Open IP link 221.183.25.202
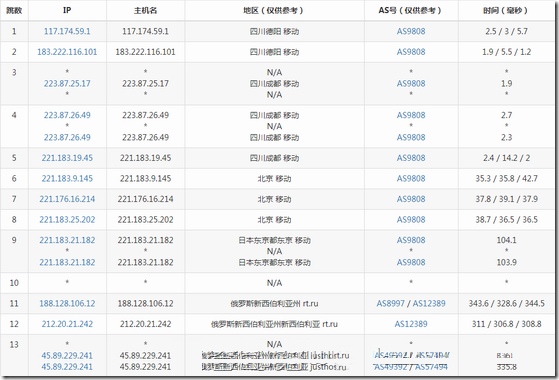 (67, 220)
